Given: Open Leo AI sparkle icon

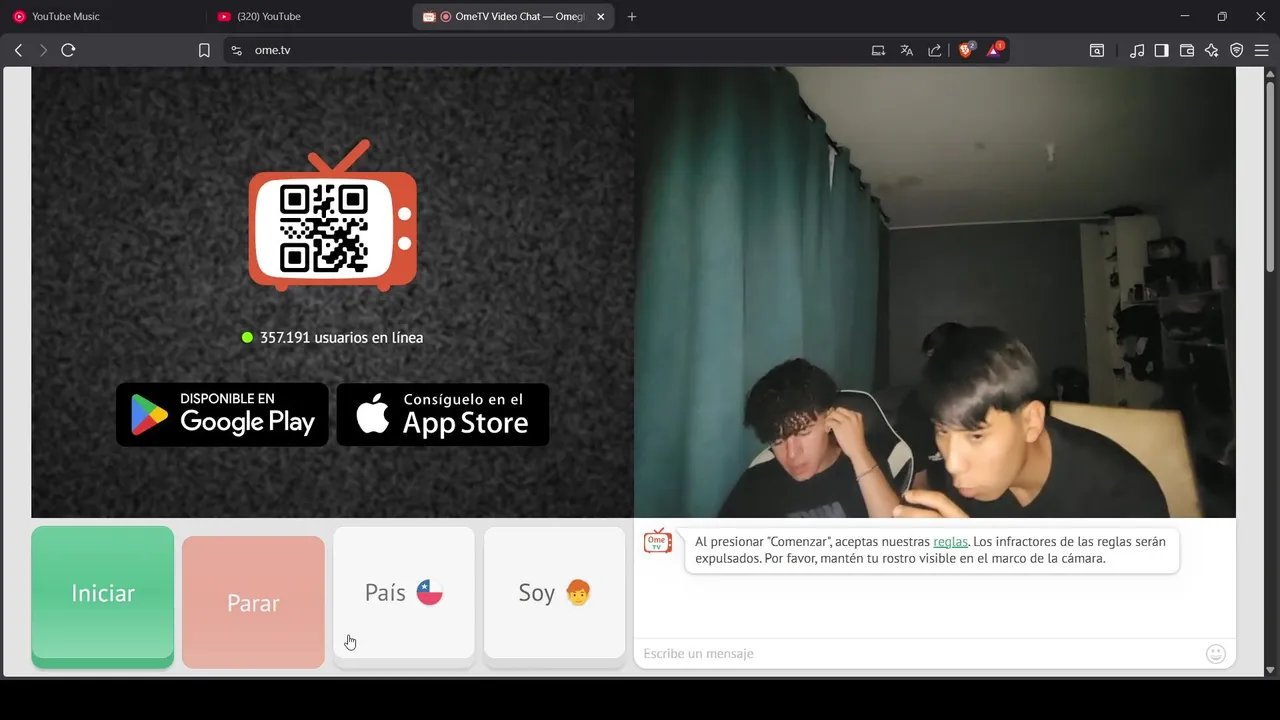Looking at the screenshot, I should coord(1211,50).
